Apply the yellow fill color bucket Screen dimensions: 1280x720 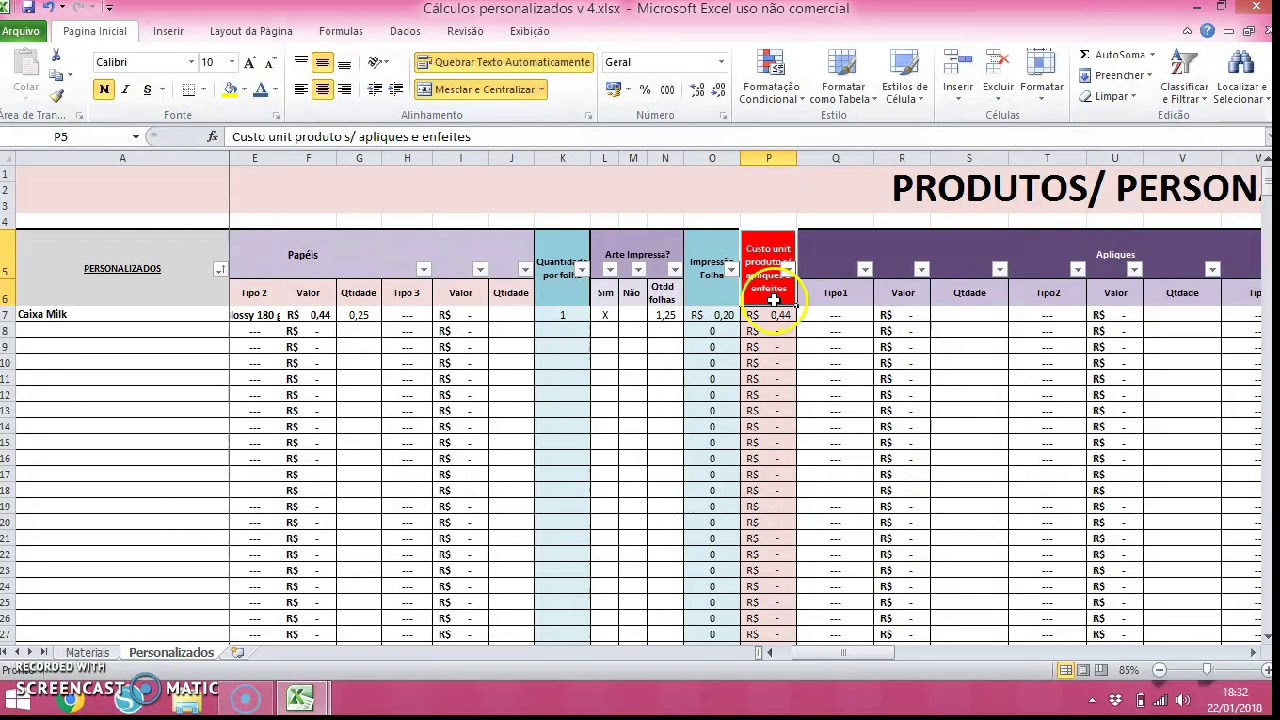coord(230,90)
